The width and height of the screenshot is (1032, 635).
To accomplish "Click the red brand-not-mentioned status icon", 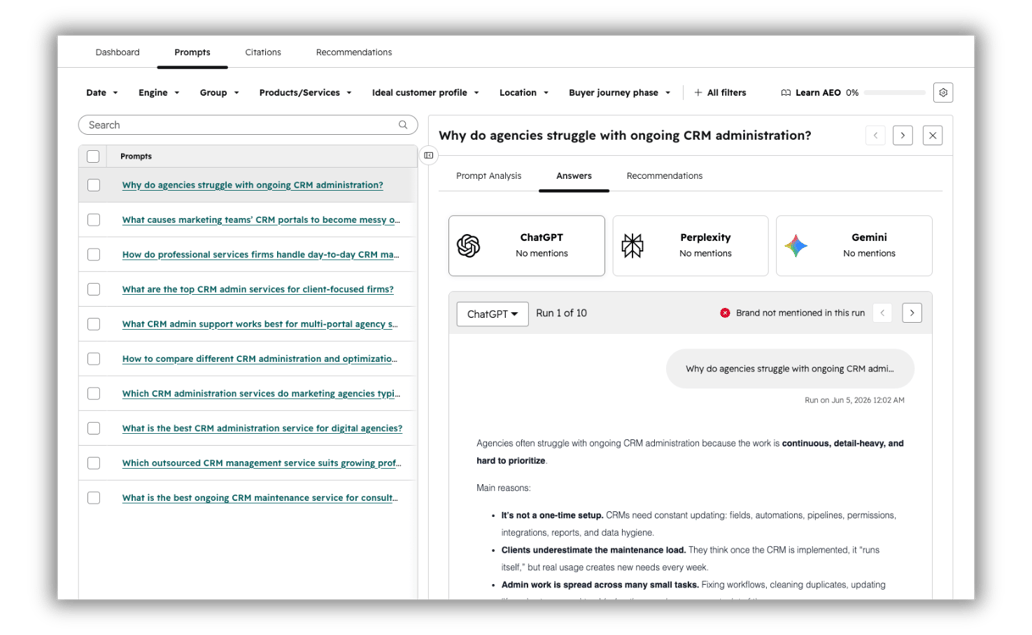I will [x=725, y=313].
